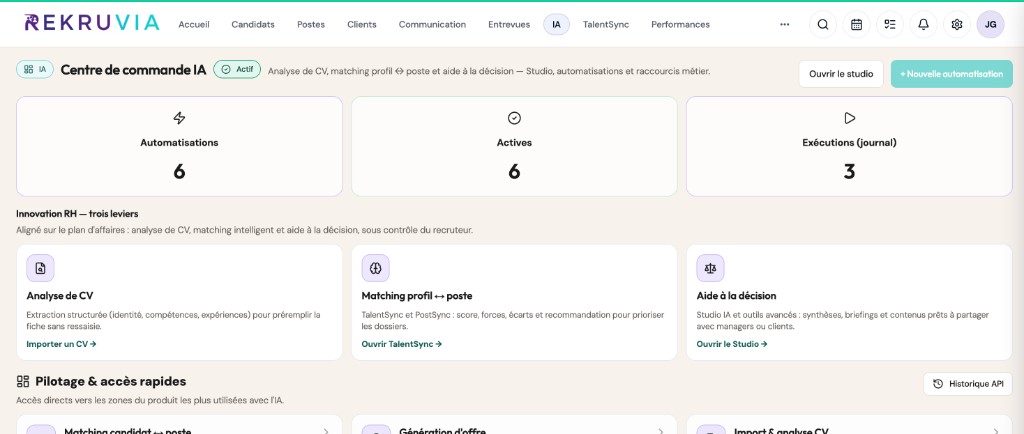Click the Matching profil brain icon

click(x=376, y=268)
